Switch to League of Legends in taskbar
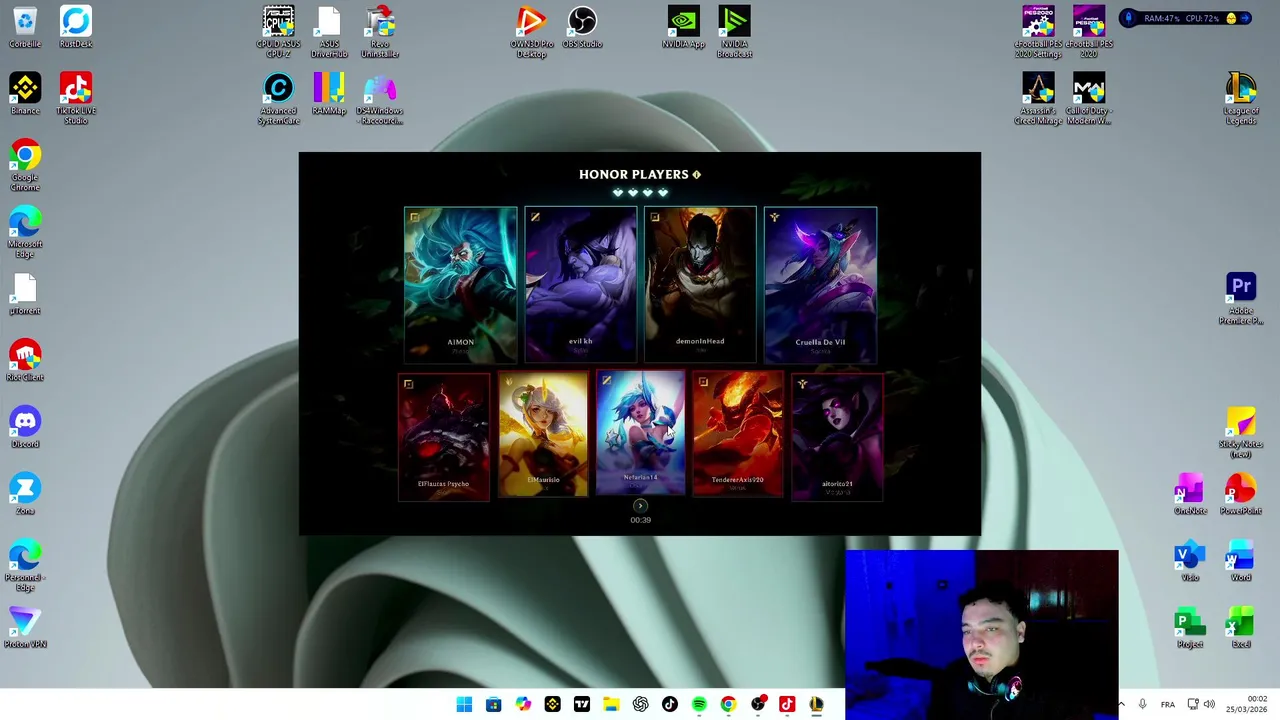1280x720 pixels. point(816,705)
